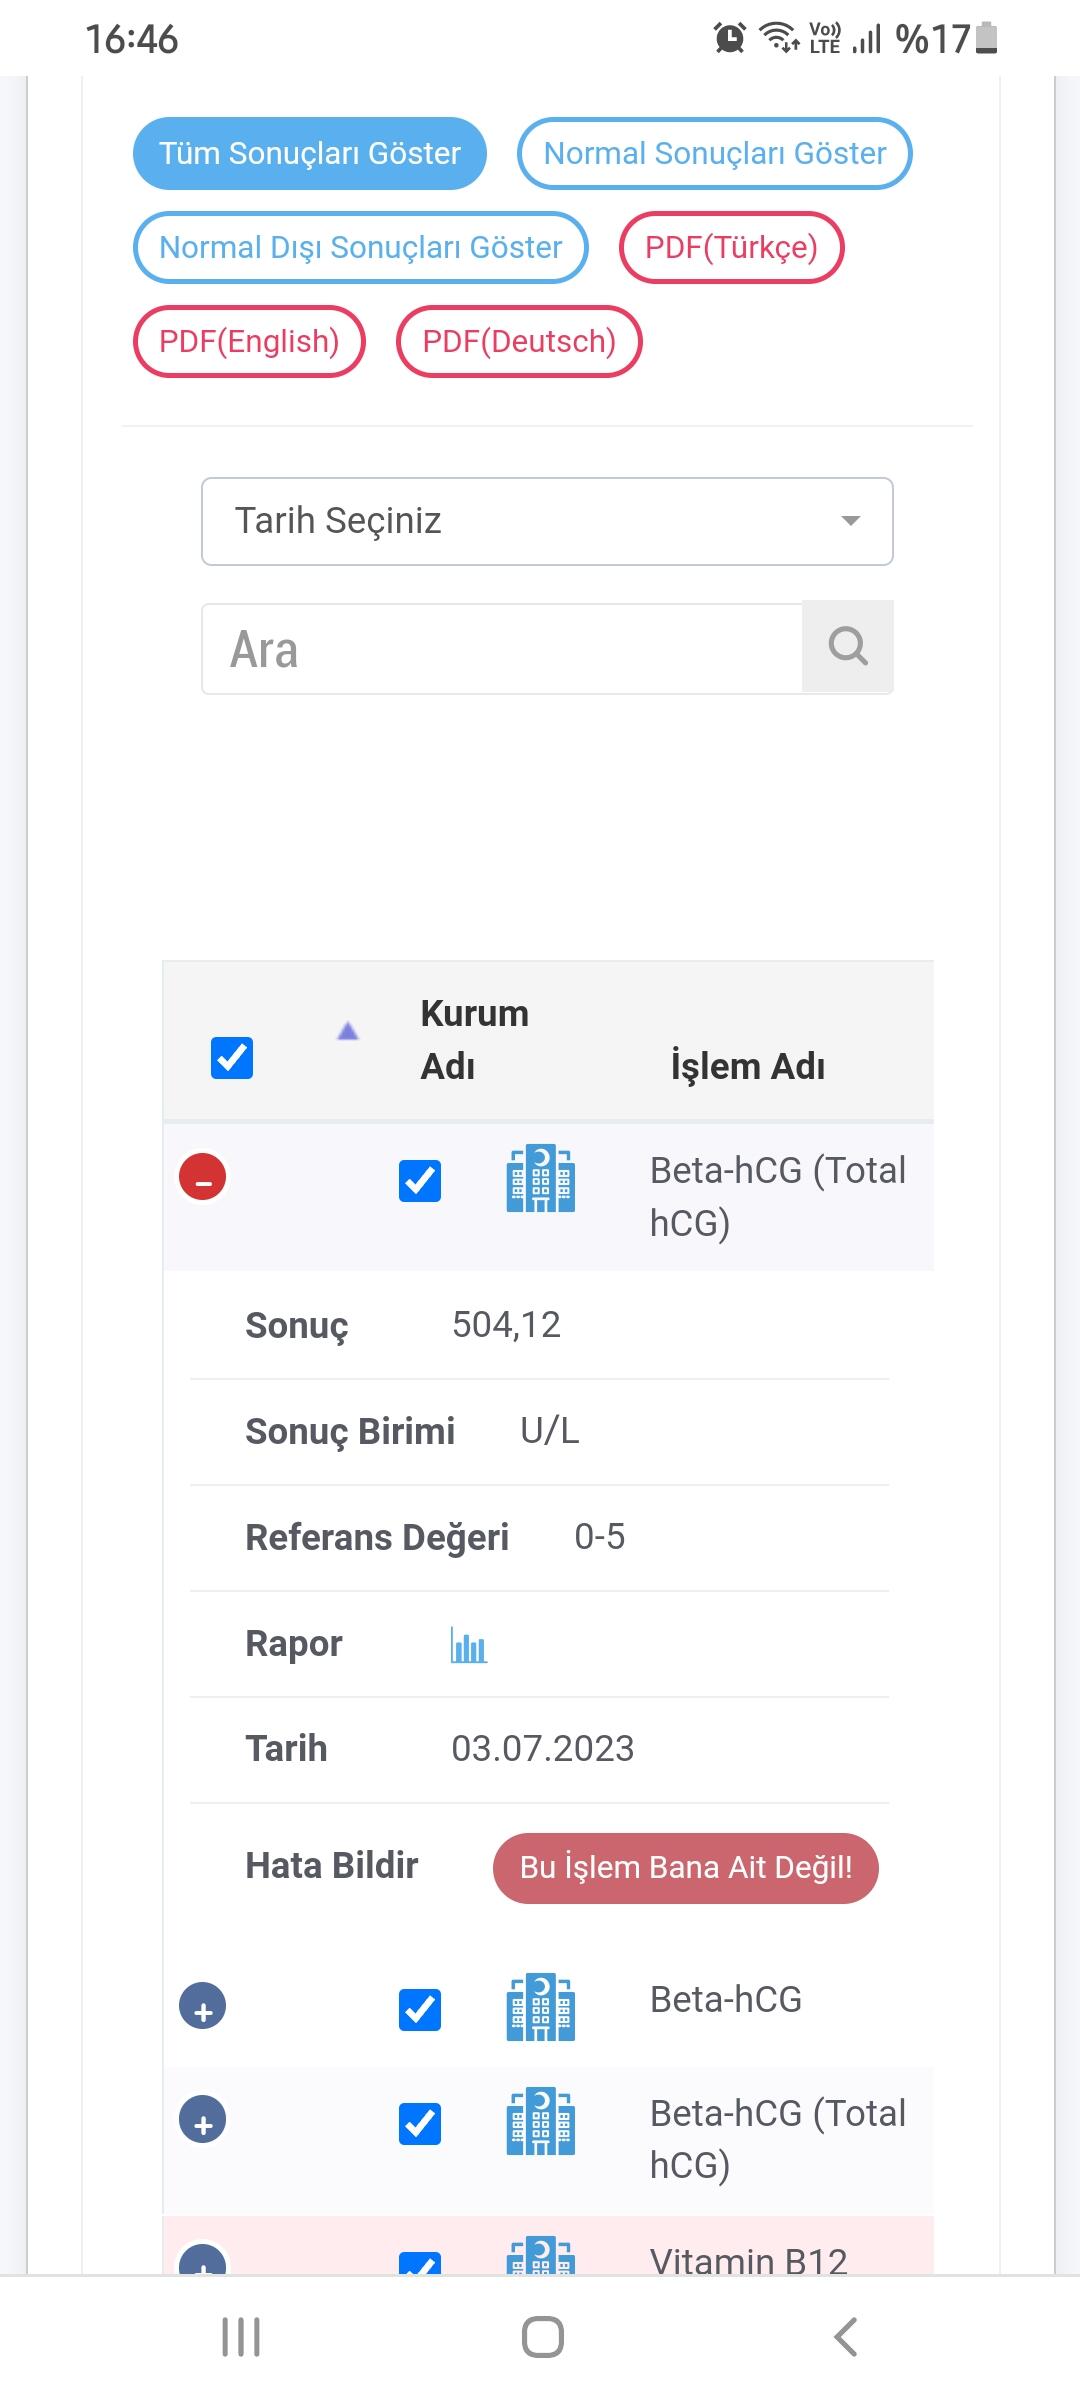The width and height of the screenshot is (1080, 2400).
Task: Click the sort arrow in table header
Action: 347,1031
